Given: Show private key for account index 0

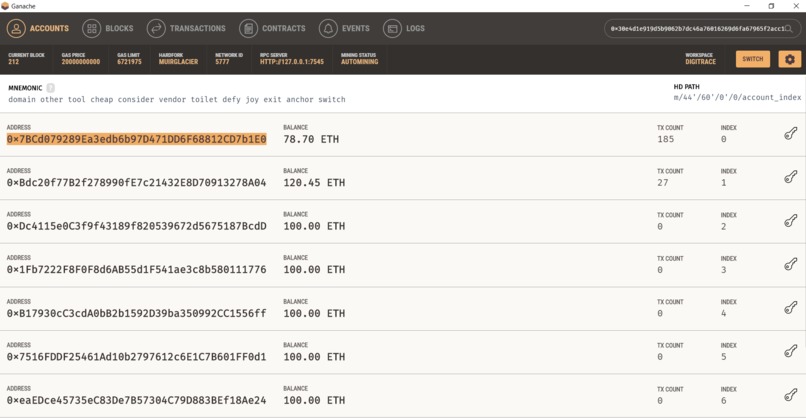Looking at the screenshot, I should (791, 134).
